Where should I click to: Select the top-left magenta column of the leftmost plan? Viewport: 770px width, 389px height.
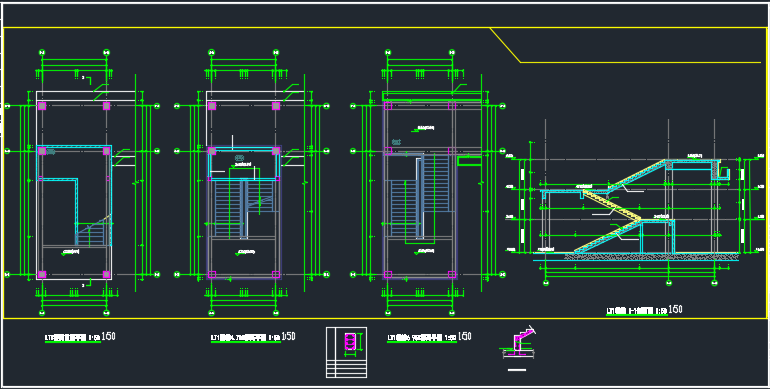tap(42, 106)
